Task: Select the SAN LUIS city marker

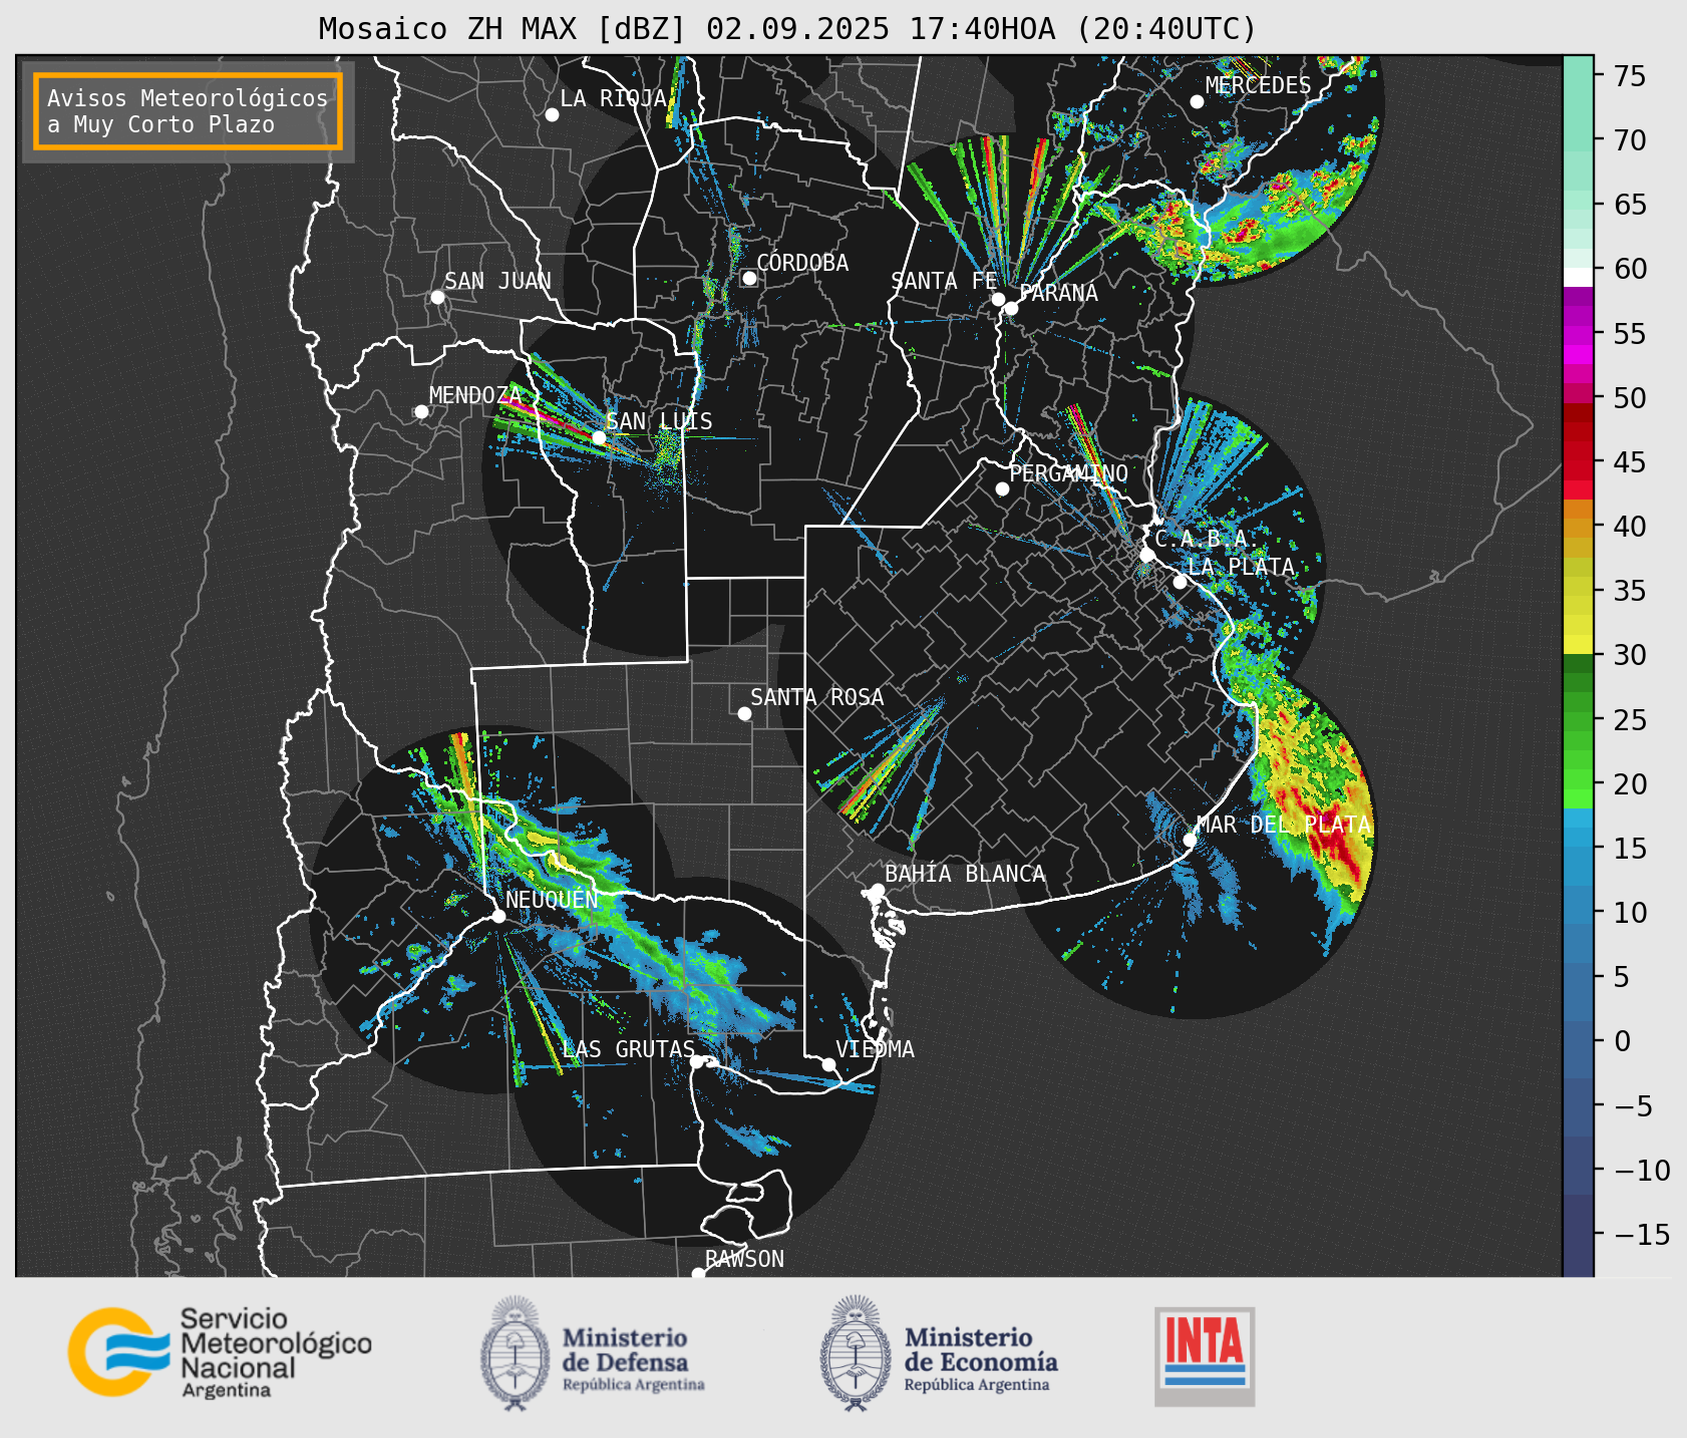Action: [599, 438]
